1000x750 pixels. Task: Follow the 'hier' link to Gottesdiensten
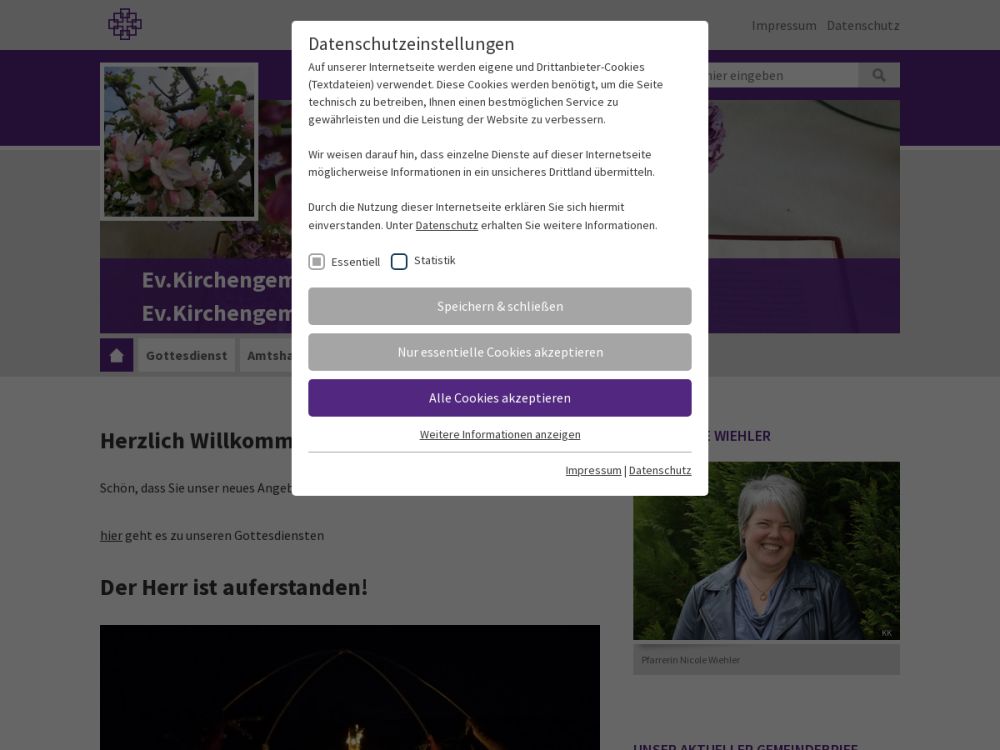click(x=111, y=535)
